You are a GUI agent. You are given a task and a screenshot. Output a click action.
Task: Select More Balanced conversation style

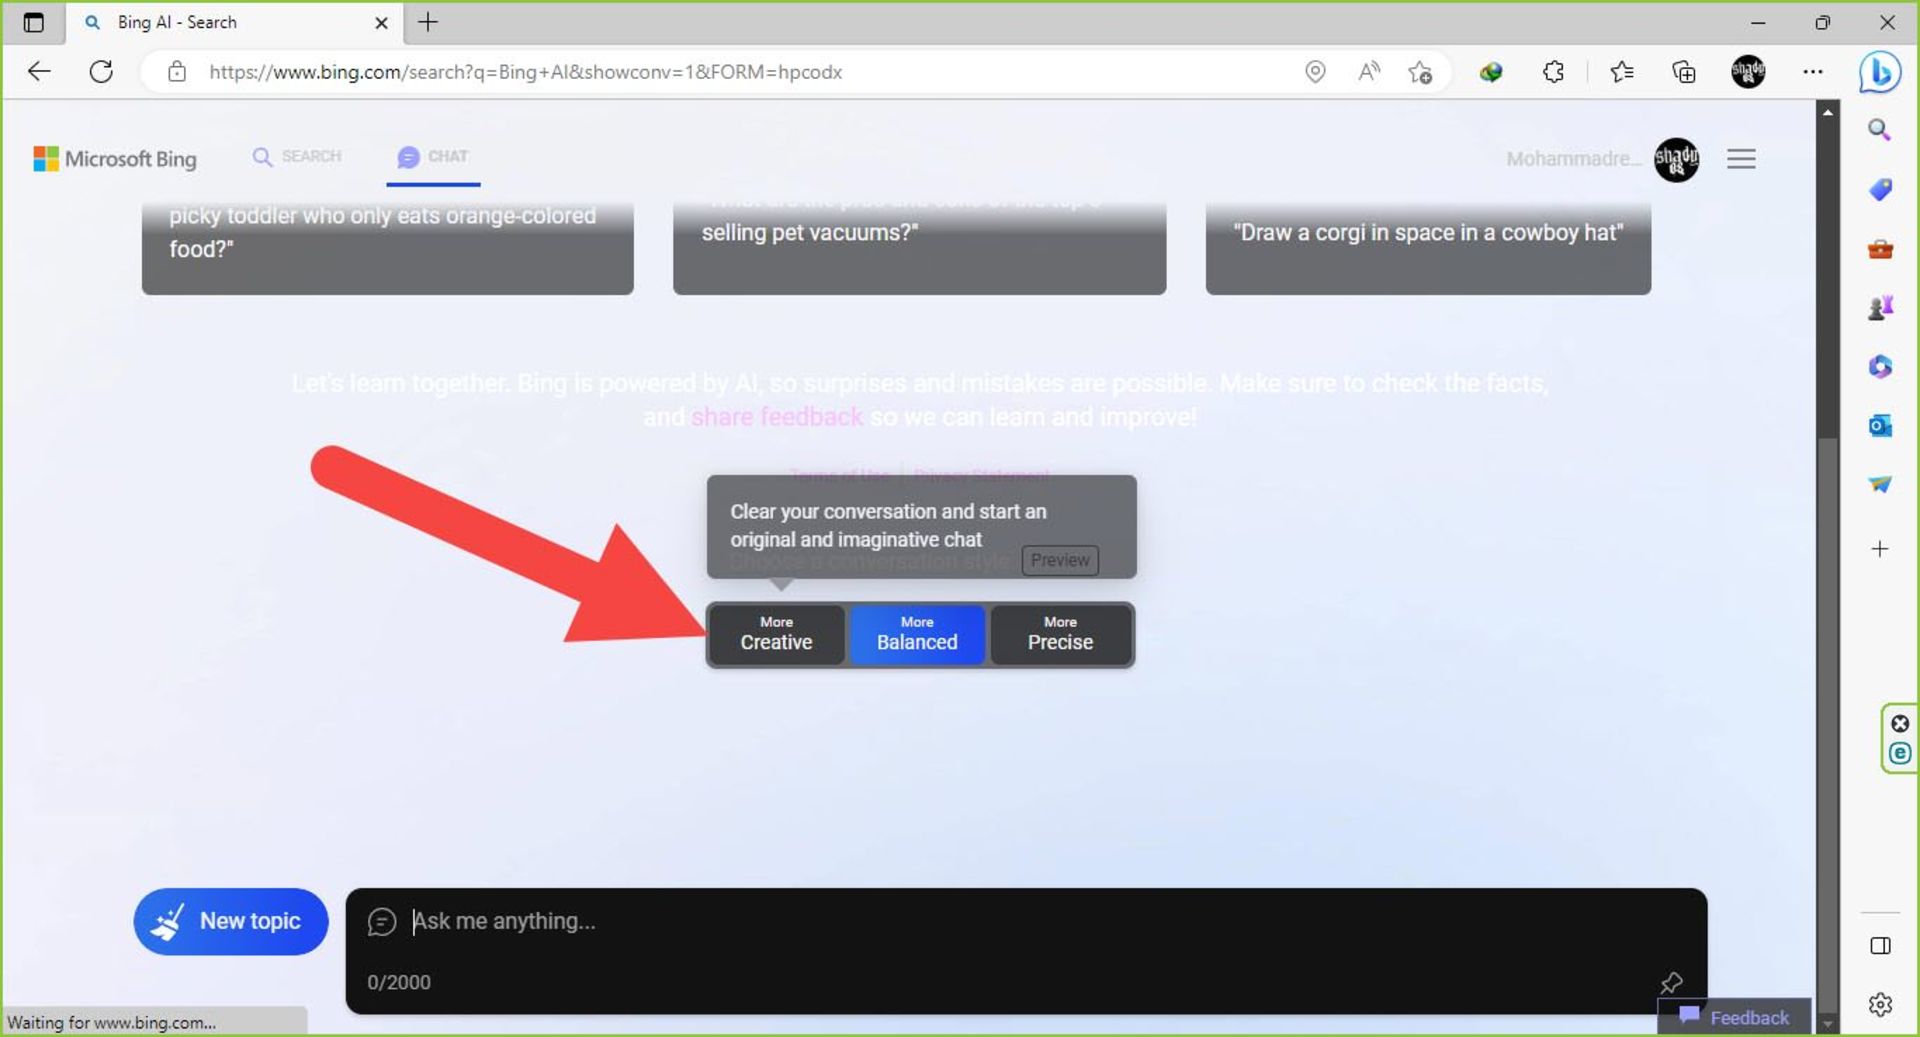point(917,634)
